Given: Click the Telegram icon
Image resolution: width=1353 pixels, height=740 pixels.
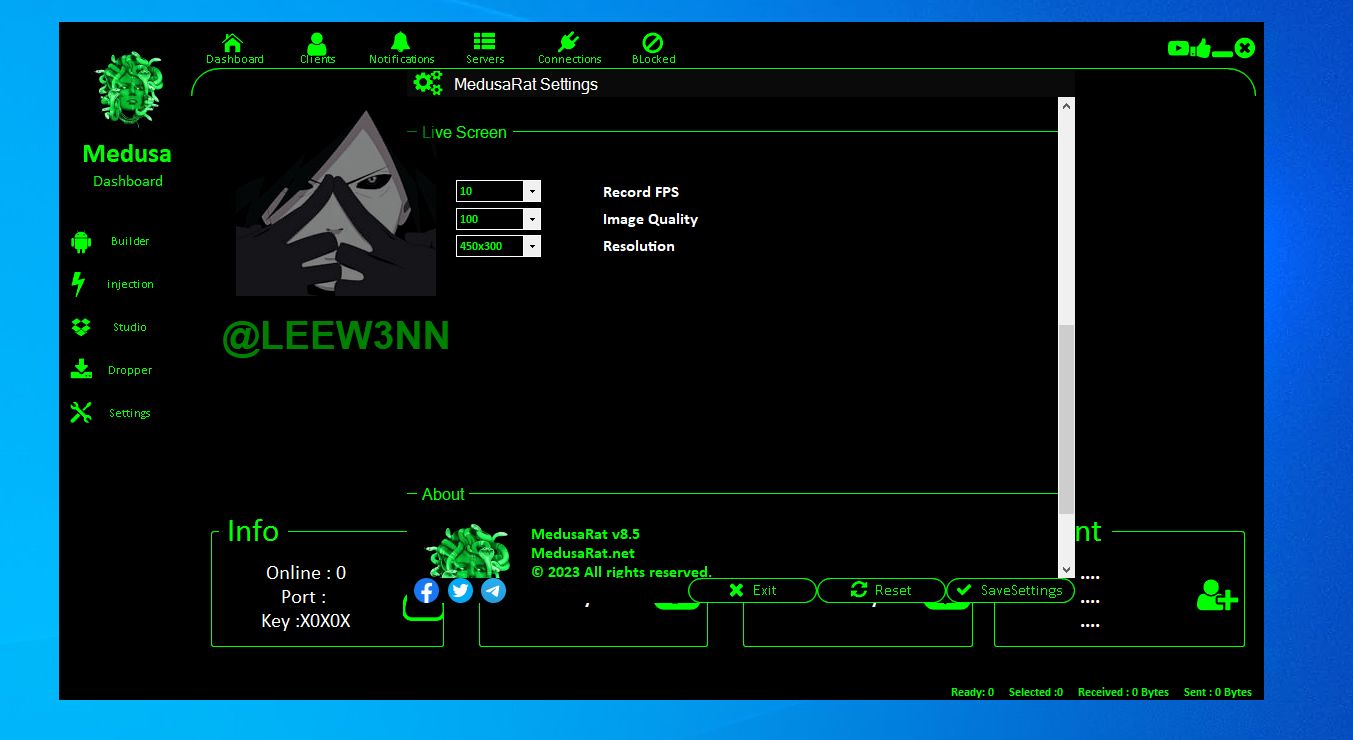Looking at the screenshot, I should click(x=493, y=590).
